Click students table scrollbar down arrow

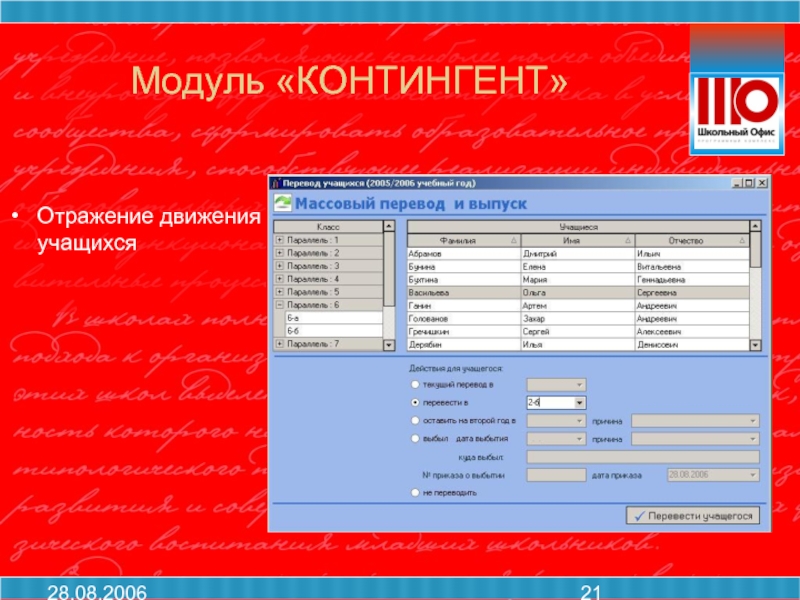[x=755, y=345]
